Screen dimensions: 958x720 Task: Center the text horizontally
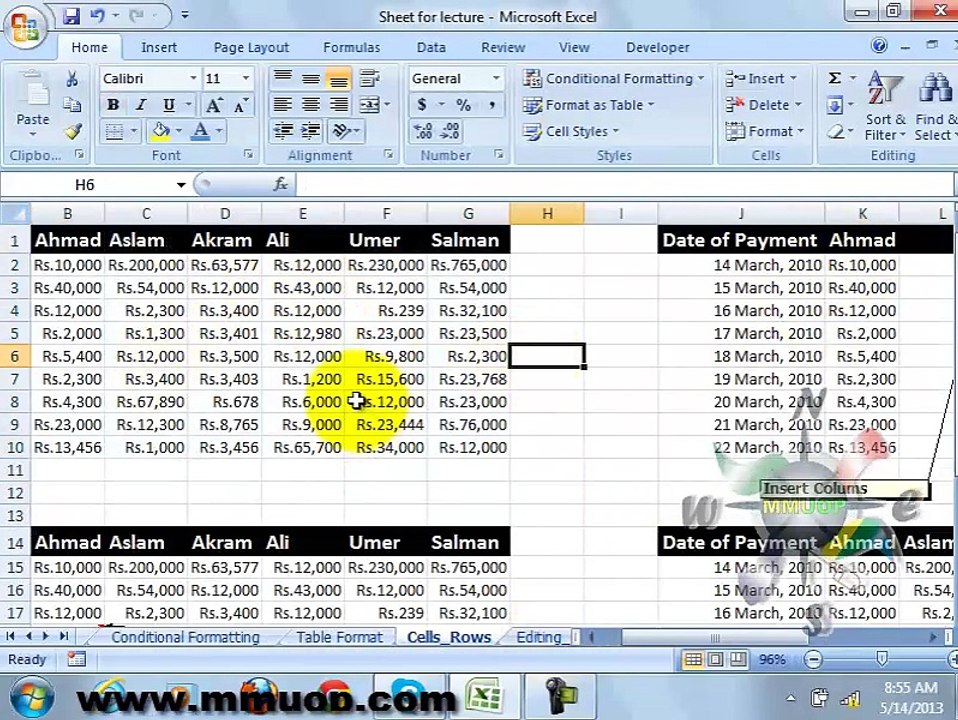[x=311, y=105]
